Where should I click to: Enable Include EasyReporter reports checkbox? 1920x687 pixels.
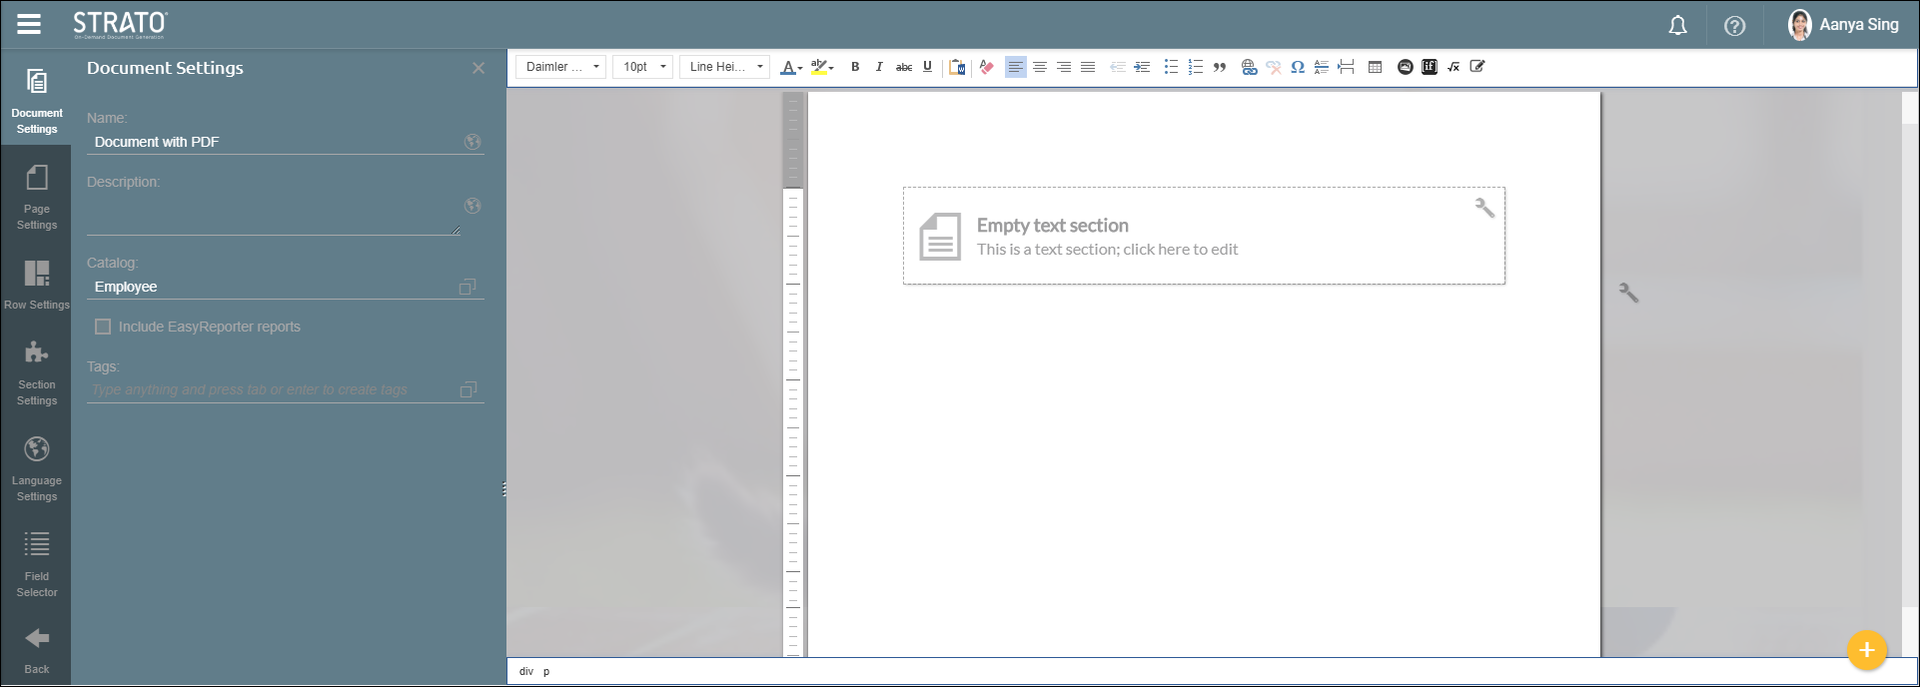[103, 327]
